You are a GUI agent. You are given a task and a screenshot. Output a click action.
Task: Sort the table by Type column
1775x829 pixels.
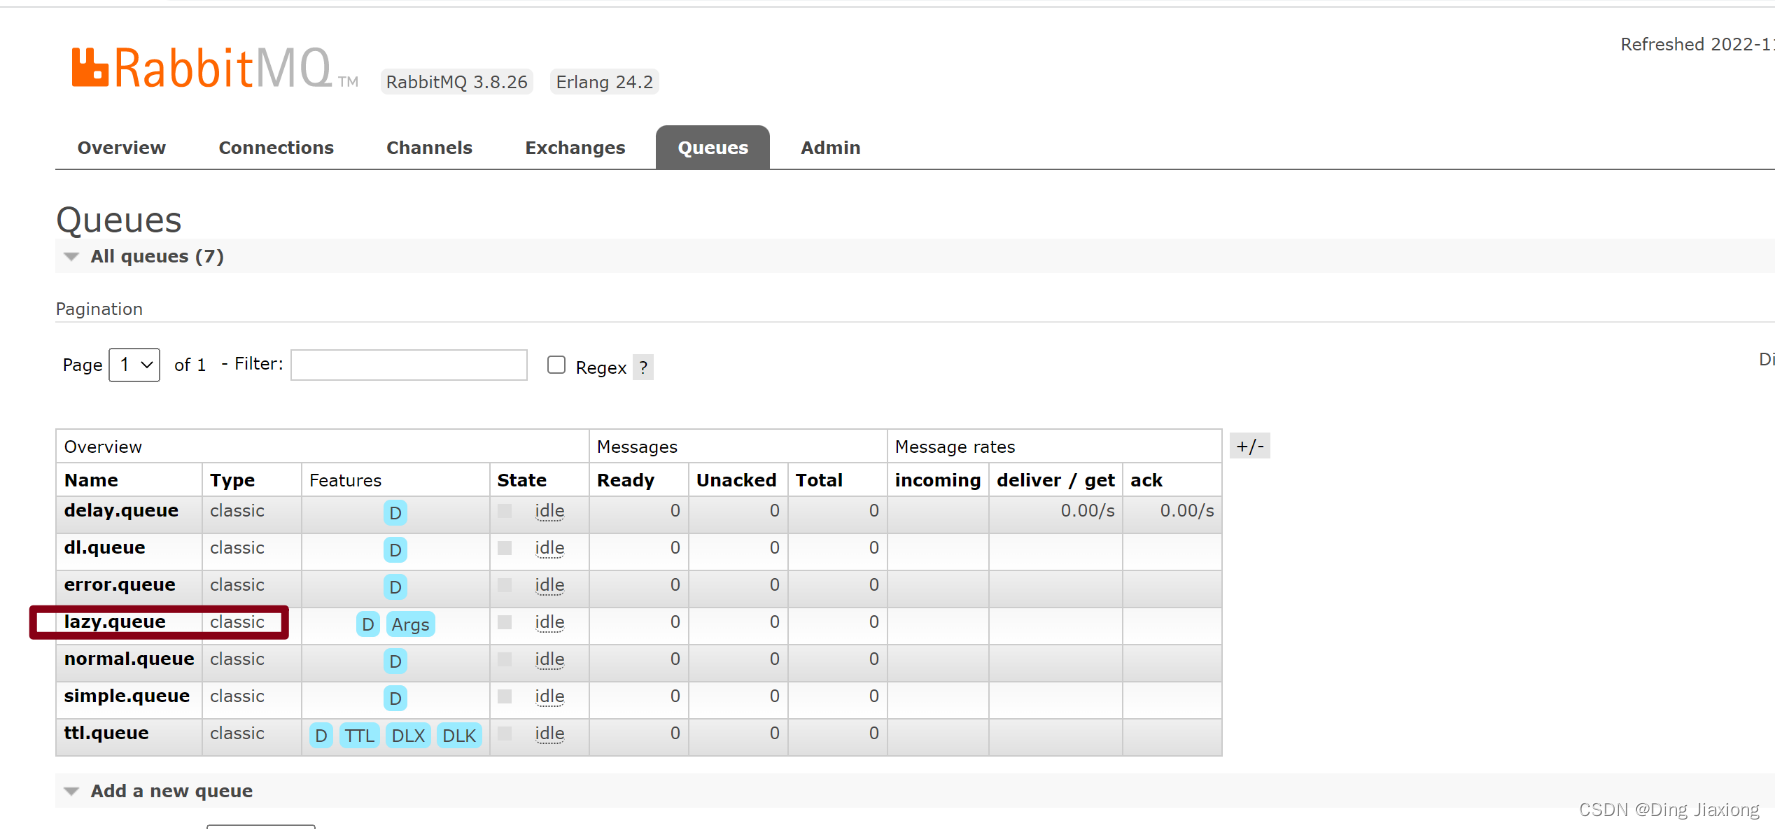pyautogui.click(x=232, y=480)
